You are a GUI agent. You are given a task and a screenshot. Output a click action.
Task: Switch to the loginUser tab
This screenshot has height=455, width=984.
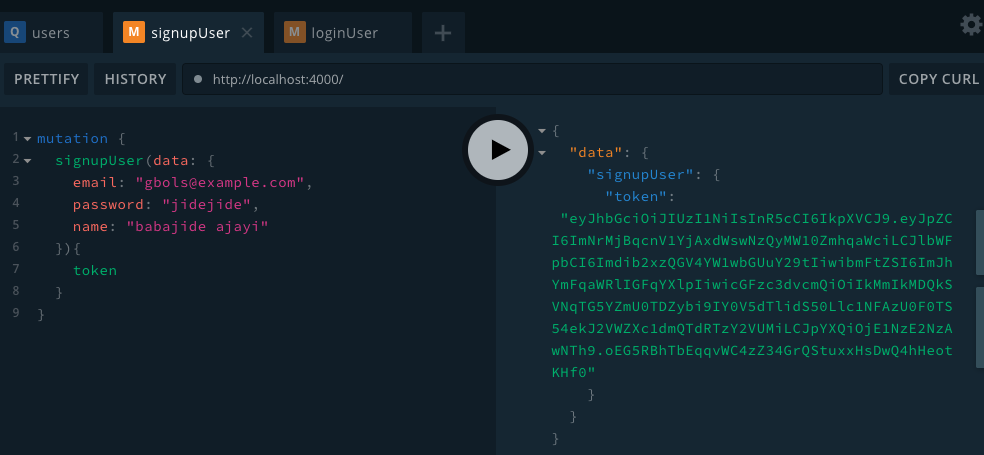(345, 33)
